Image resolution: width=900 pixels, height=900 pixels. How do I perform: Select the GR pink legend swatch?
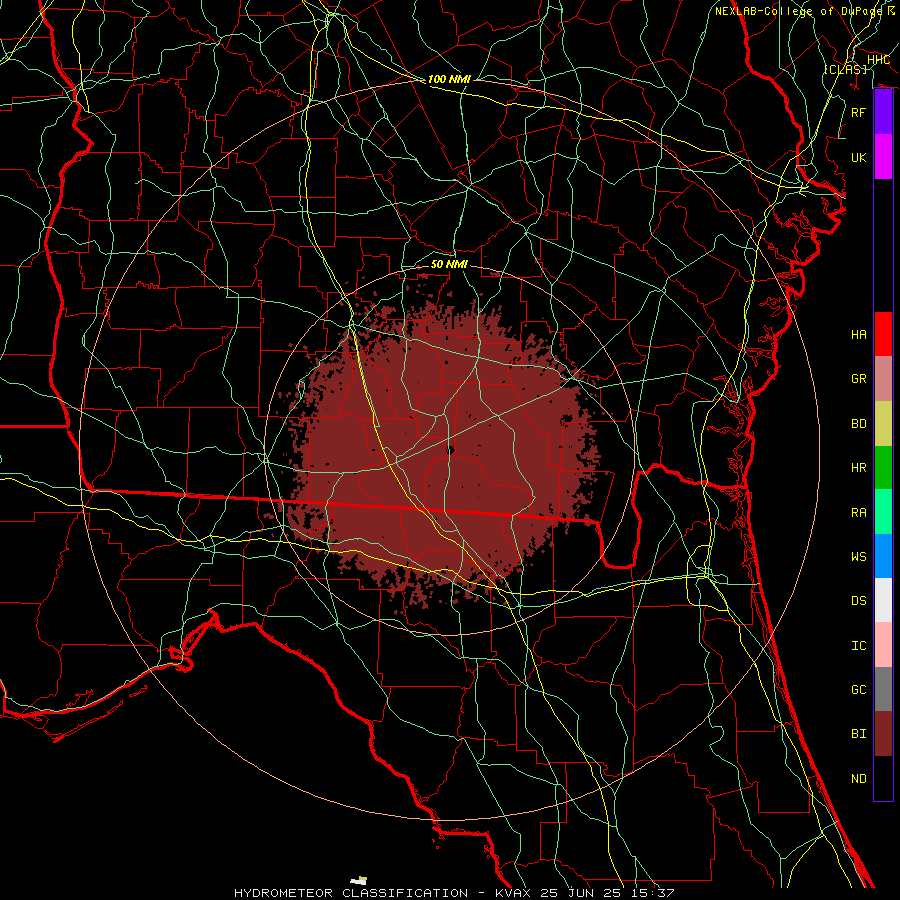click(883, 379)
